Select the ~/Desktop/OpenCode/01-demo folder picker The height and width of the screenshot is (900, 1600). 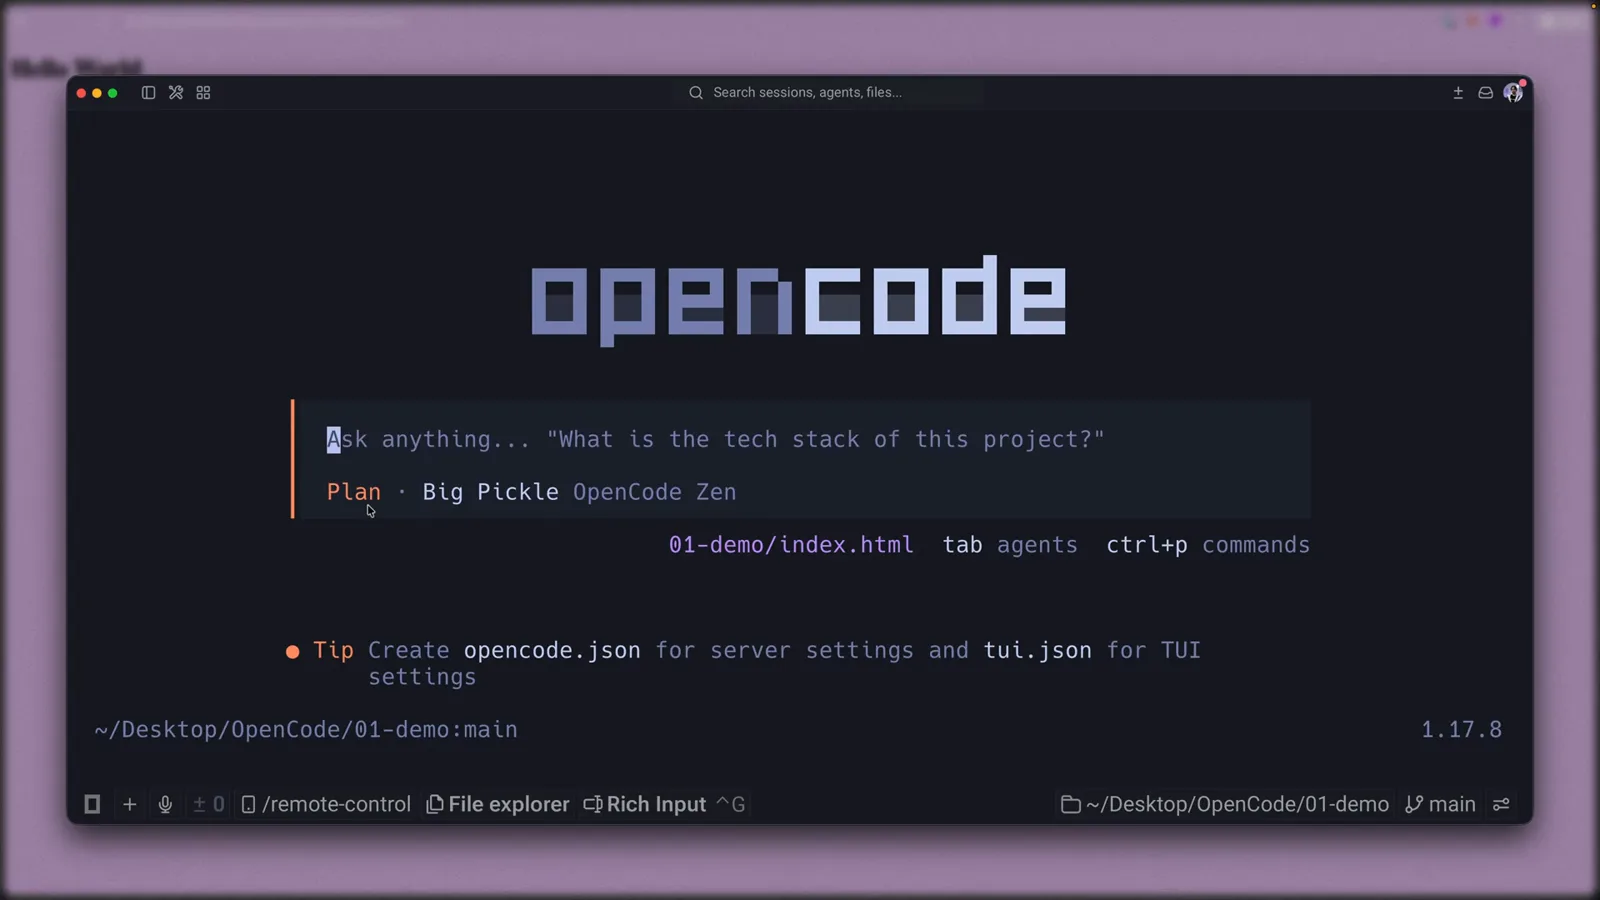[x=1225, y=804]
